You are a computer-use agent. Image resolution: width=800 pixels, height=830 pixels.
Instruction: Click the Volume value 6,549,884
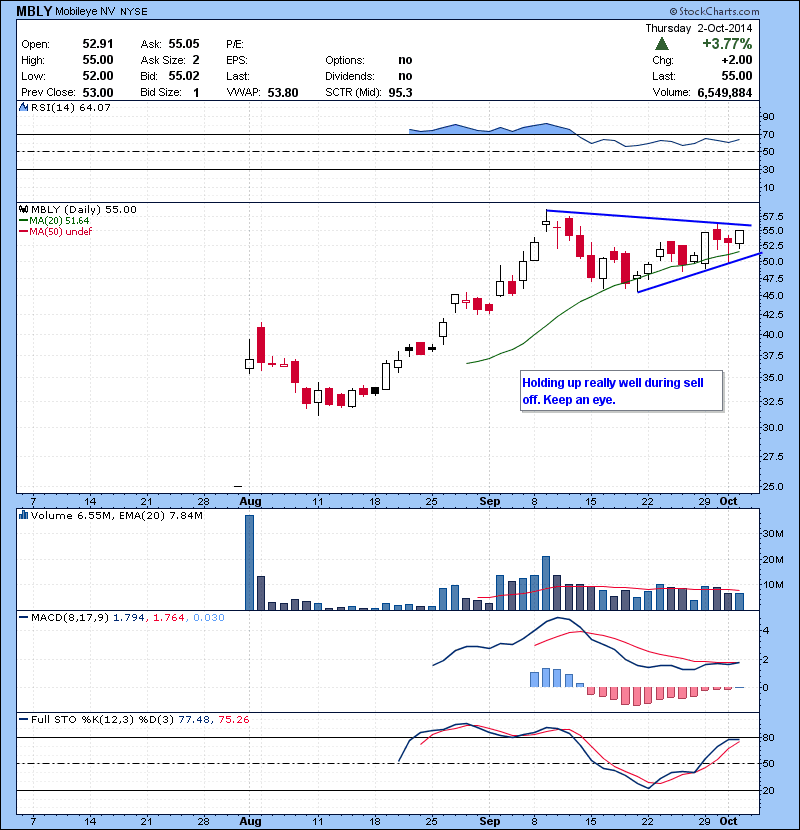point(724,93)
